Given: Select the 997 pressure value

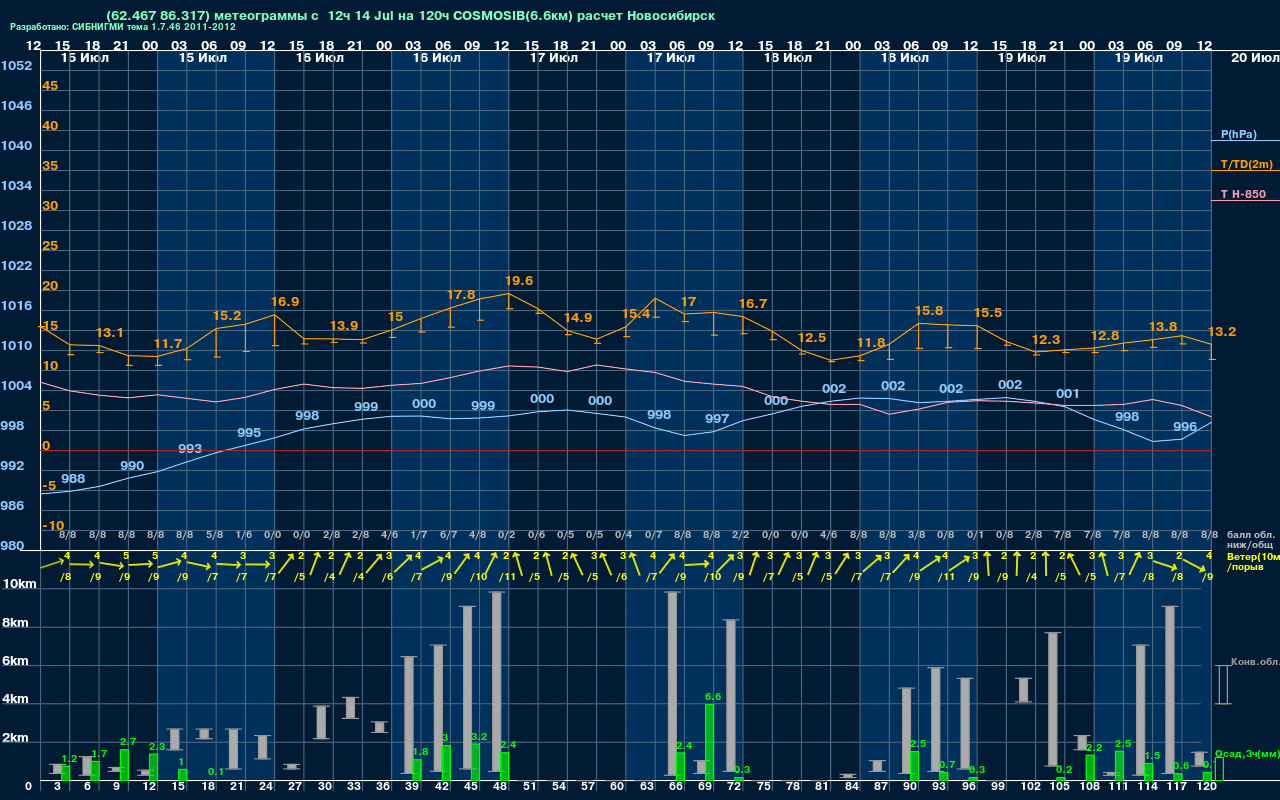Looking at the screenshot, I should 717,419.
